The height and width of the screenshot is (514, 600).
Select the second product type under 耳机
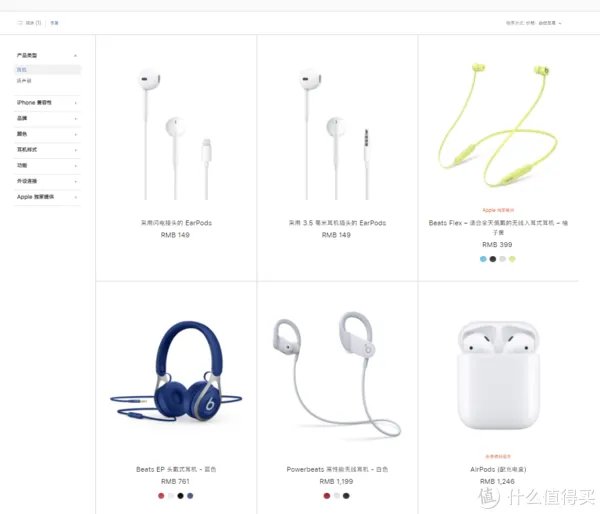(x=24, y=81)
